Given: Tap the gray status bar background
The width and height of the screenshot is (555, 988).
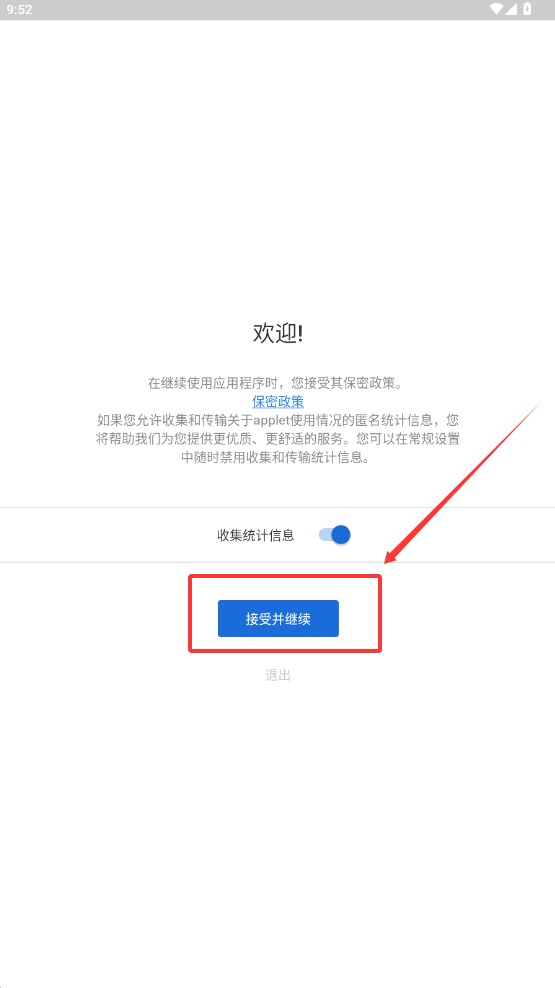Looking at the screenshot, I should pyautogui.click(x=252, y=9).
